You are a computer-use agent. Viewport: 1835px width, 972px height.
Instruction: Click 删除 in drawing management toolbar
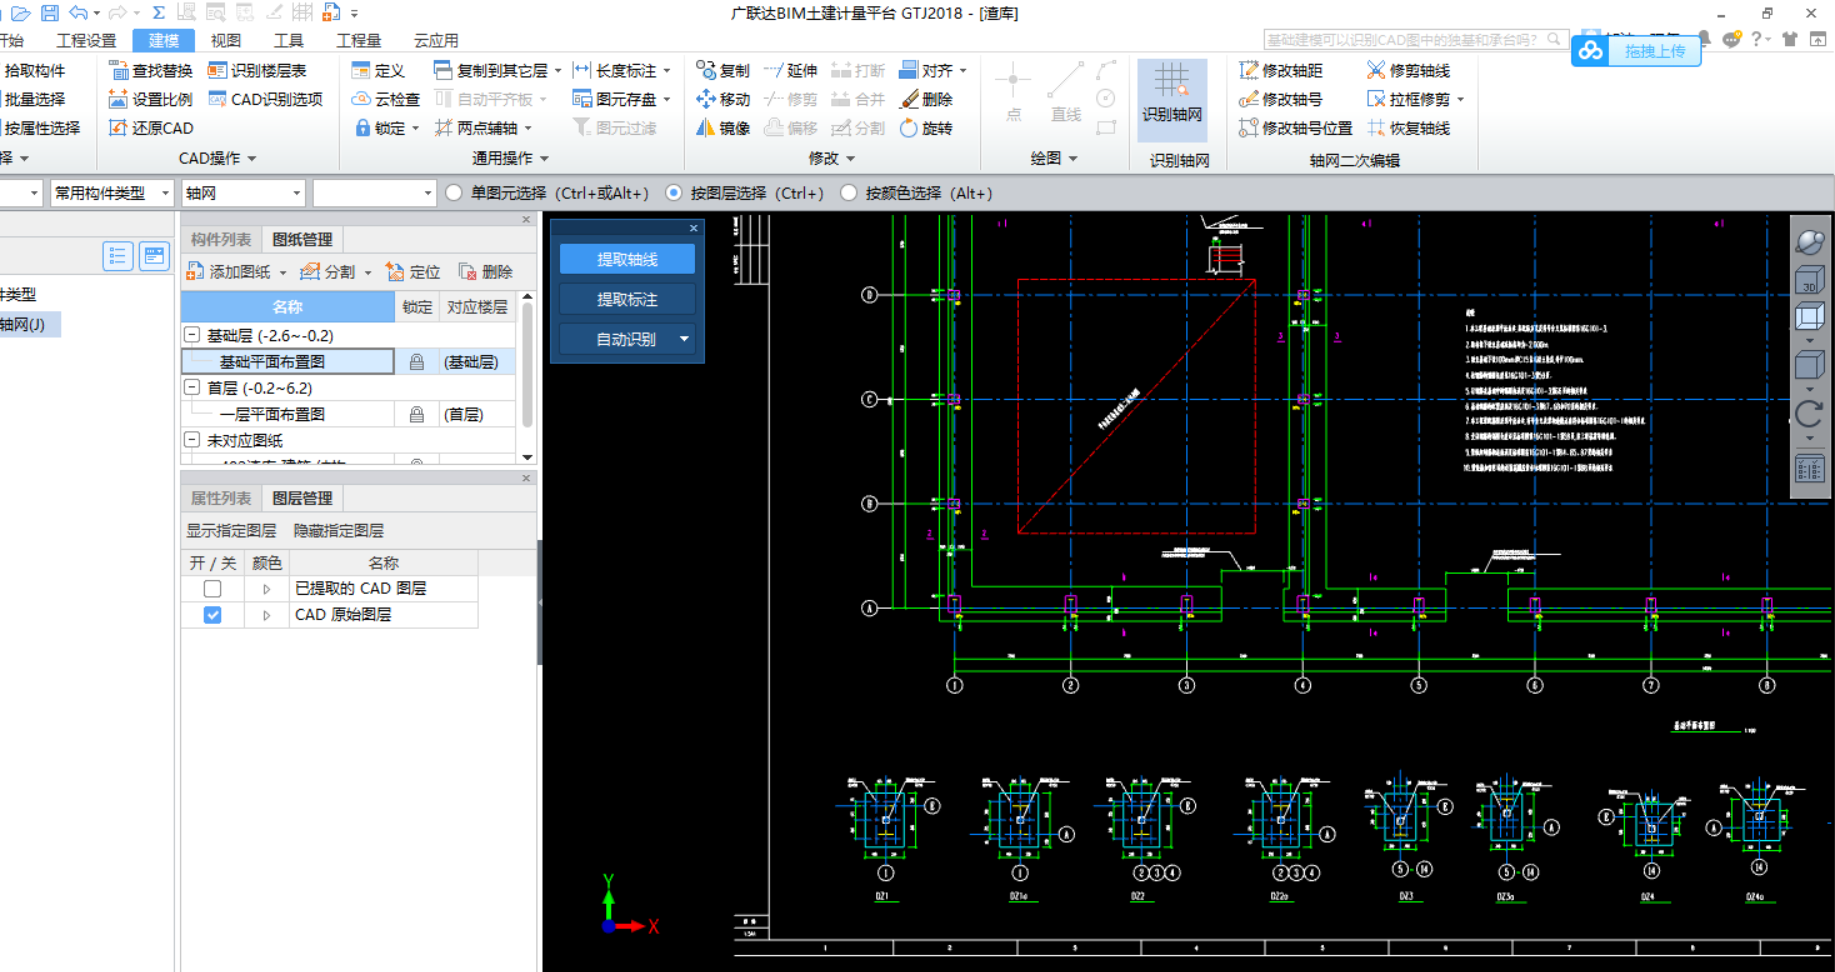pos(485,272)
